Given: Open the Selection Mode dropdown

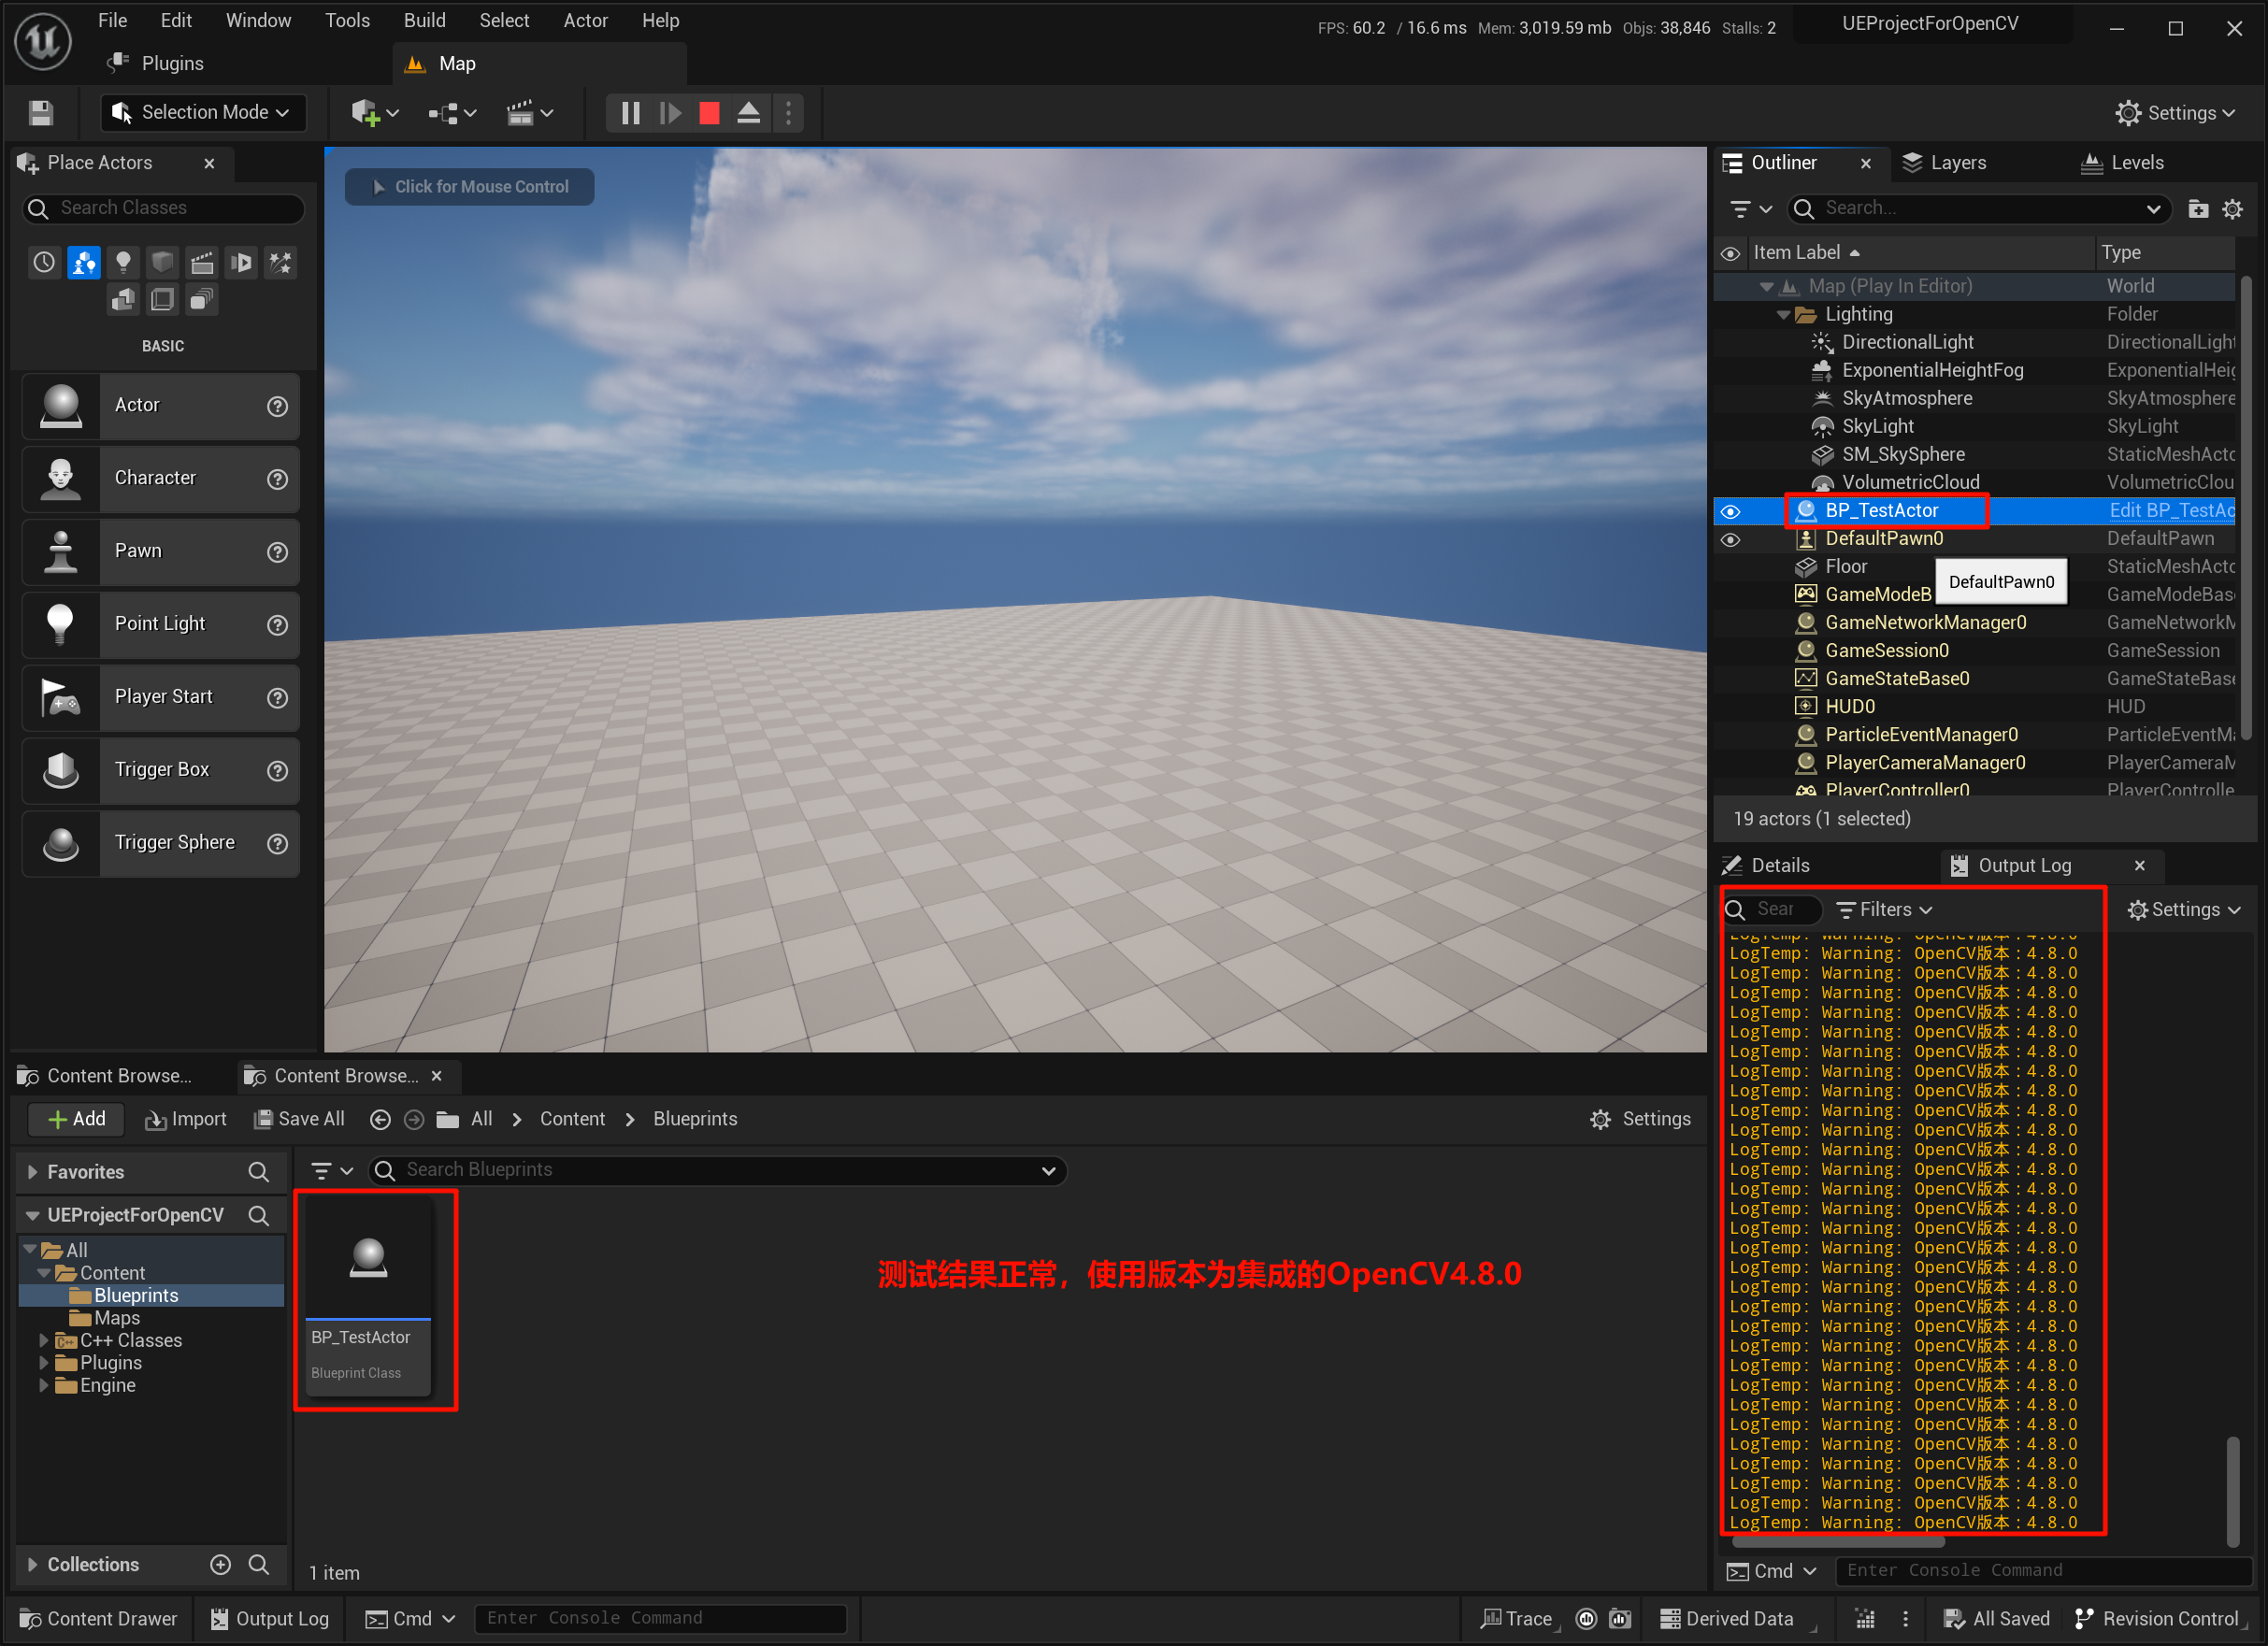Looking at the screenshot, I should [x=203, y=113].
